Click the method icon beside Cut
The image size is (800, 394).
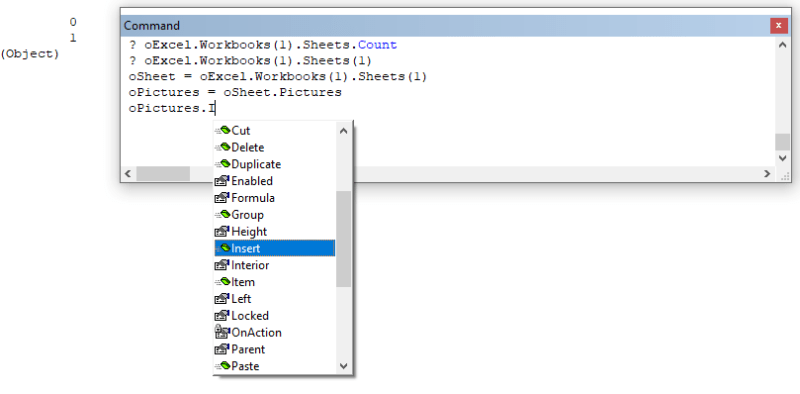tap(222, 131)
